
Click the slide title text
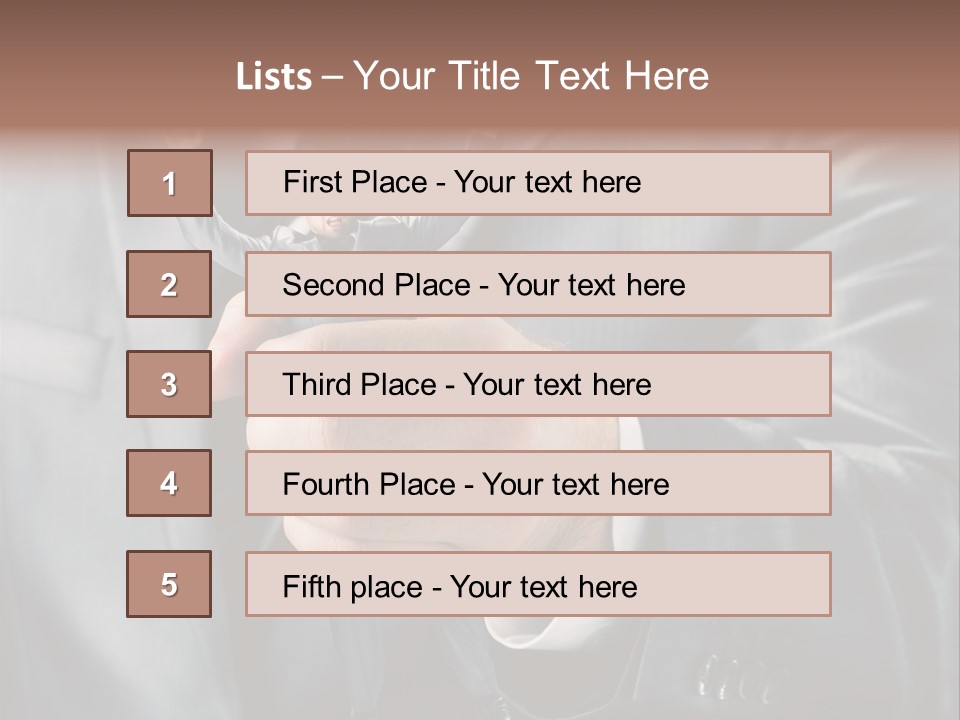click(x=472, y=76)
